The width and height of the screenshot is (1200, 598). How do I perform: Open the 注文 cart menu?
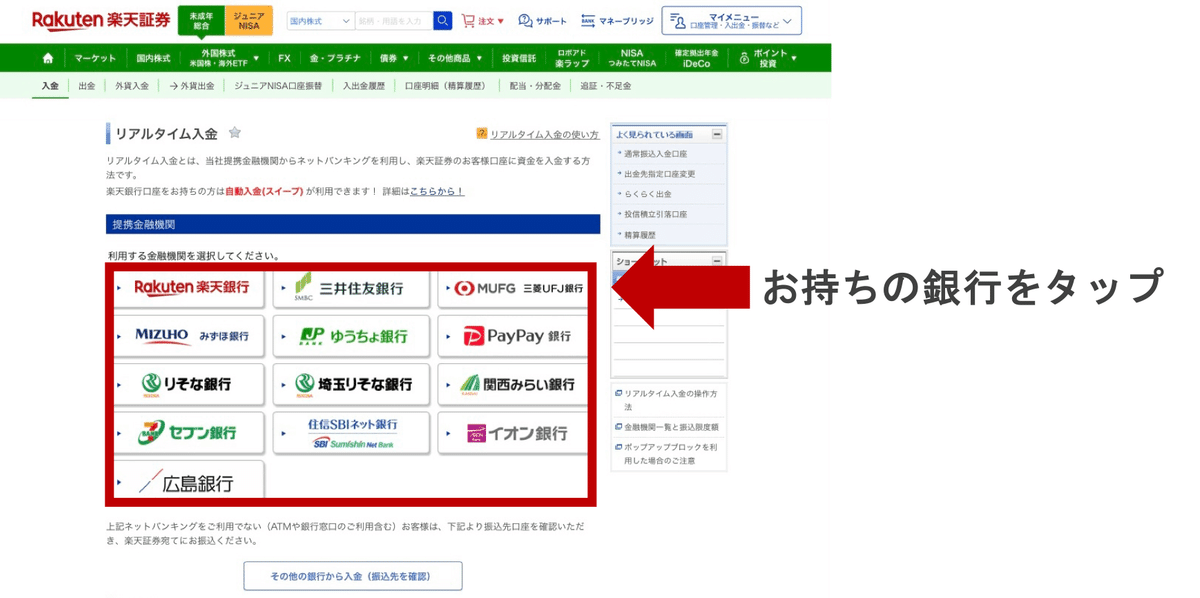(483, 20)
